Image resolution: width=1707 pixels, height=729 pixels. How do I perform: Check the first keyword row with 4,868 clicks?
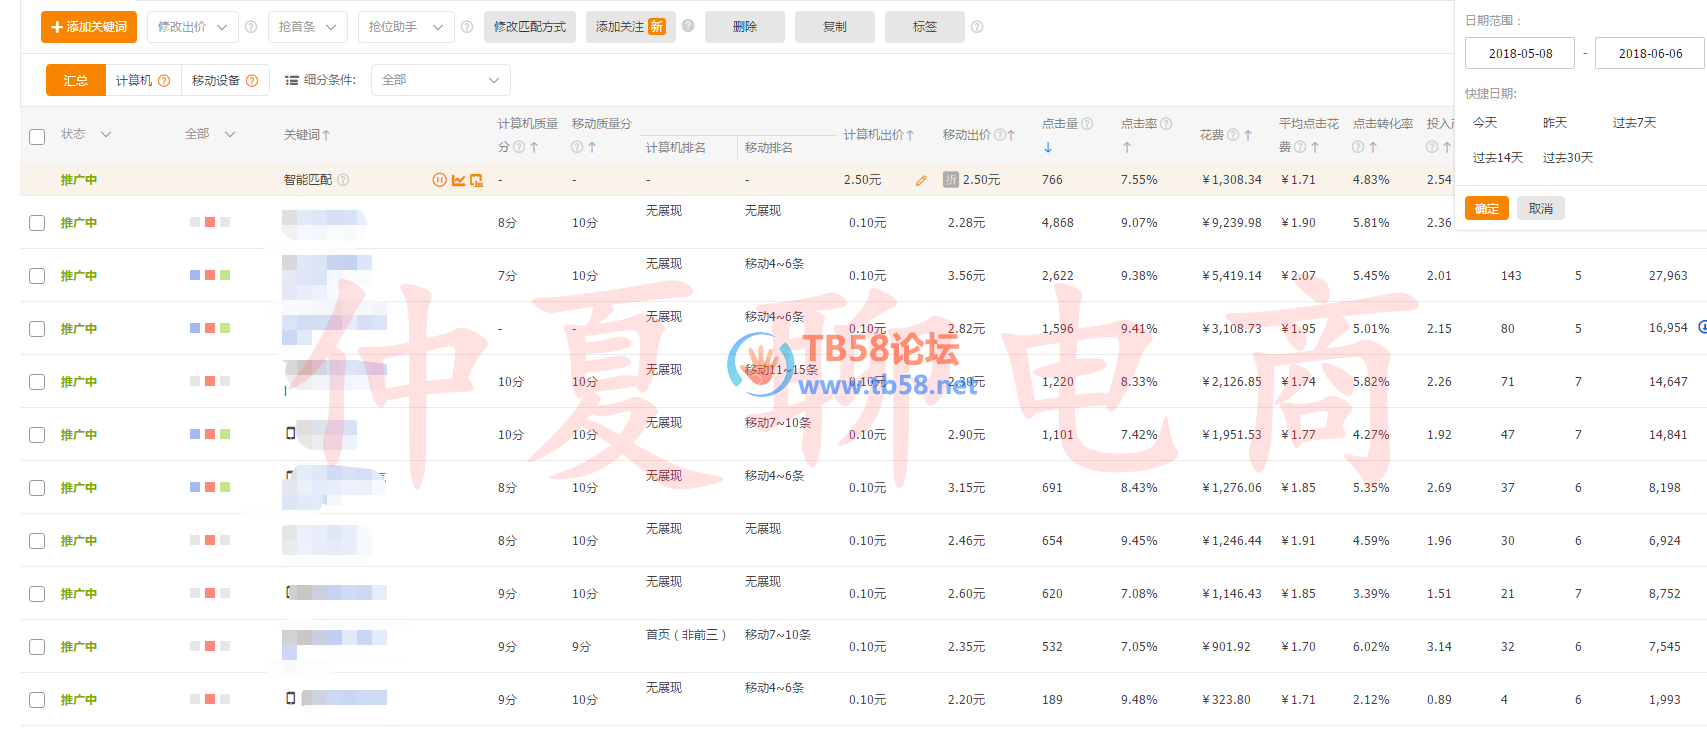click(x=37, y=223)
